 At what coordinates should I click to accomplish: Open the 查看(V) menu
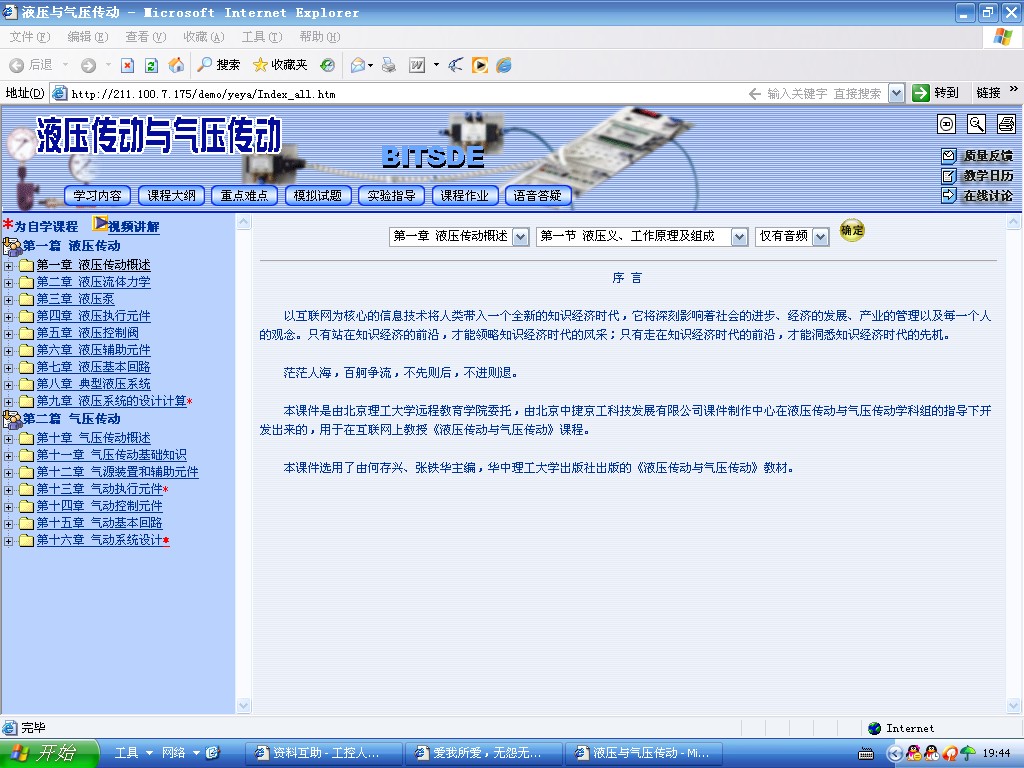[x=145, y=37]
